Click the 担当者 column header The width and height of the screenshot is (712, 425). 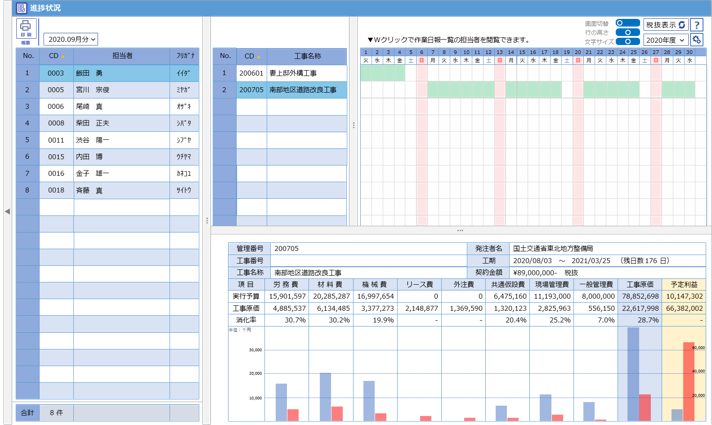coord(122,57)
